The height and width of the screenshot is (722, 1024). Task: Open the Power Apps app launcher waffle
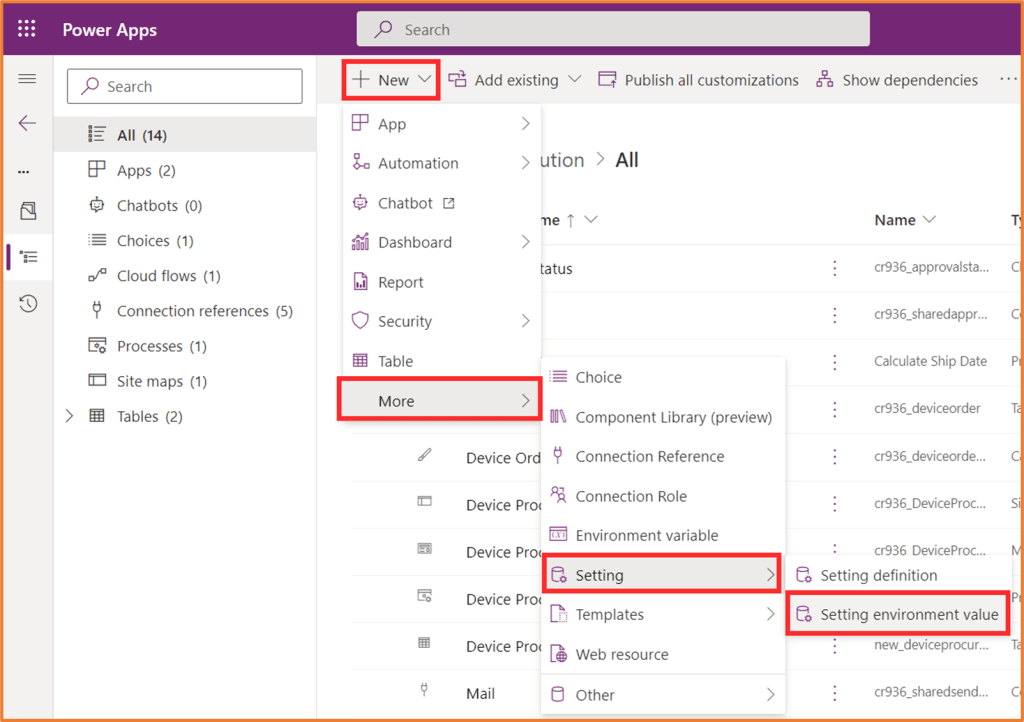pyautogui.click(x=27, y=29)
